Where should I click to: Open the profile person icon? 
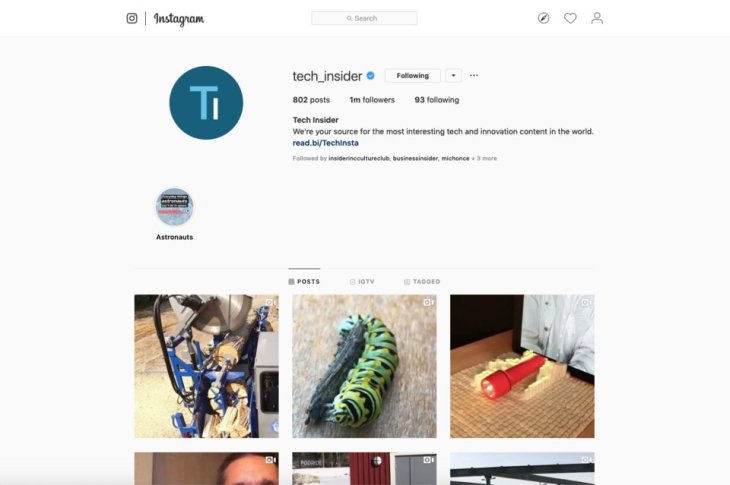click(597, 18)
